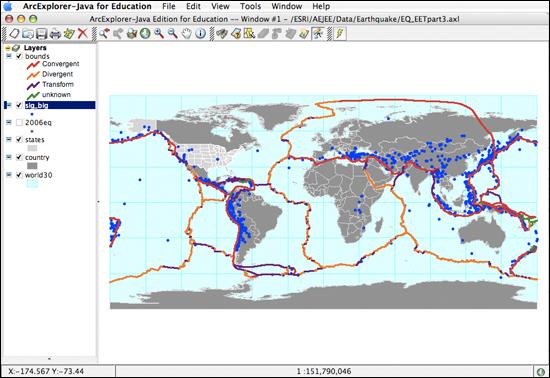Viewport: 550px width, 378px height.
Task: Select the Zoom In magnifier tool
Action: 159,33
